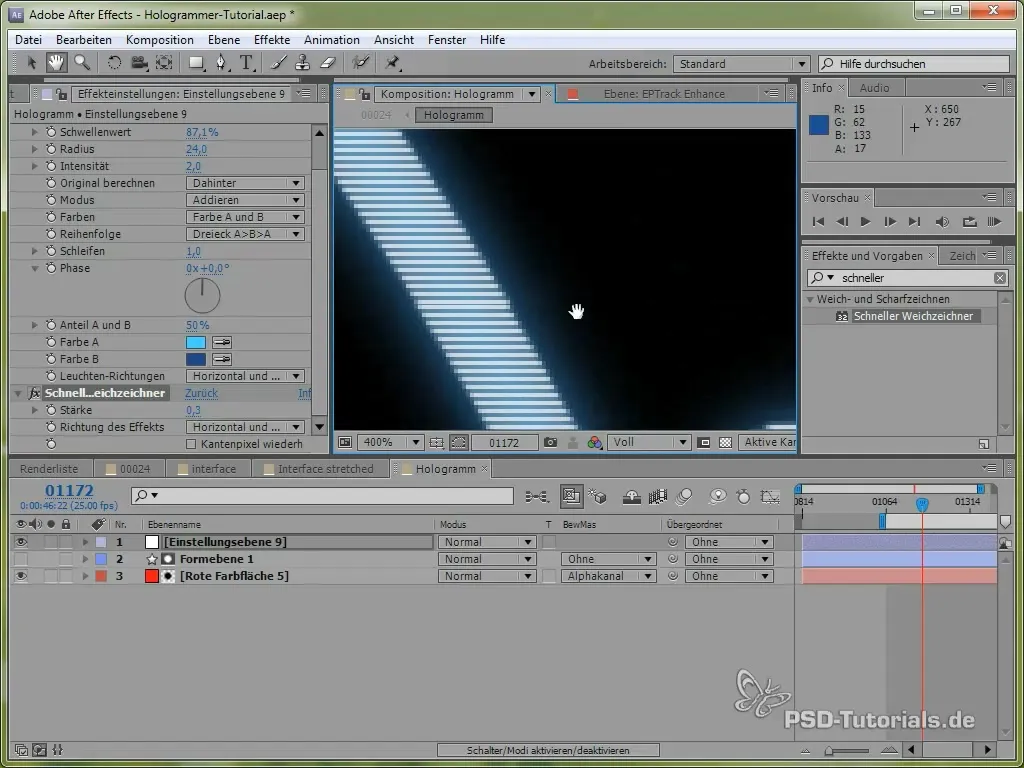Expand the Schleifen property triangle
This screenshot has width=1024, height=768.
coord(35,251)
